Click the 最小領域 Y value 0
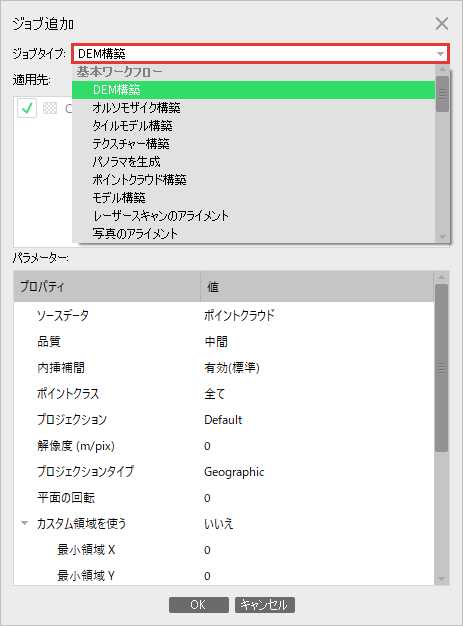This screenshot has height=626, width=463. pyautogui.click(x=207, y=576)
